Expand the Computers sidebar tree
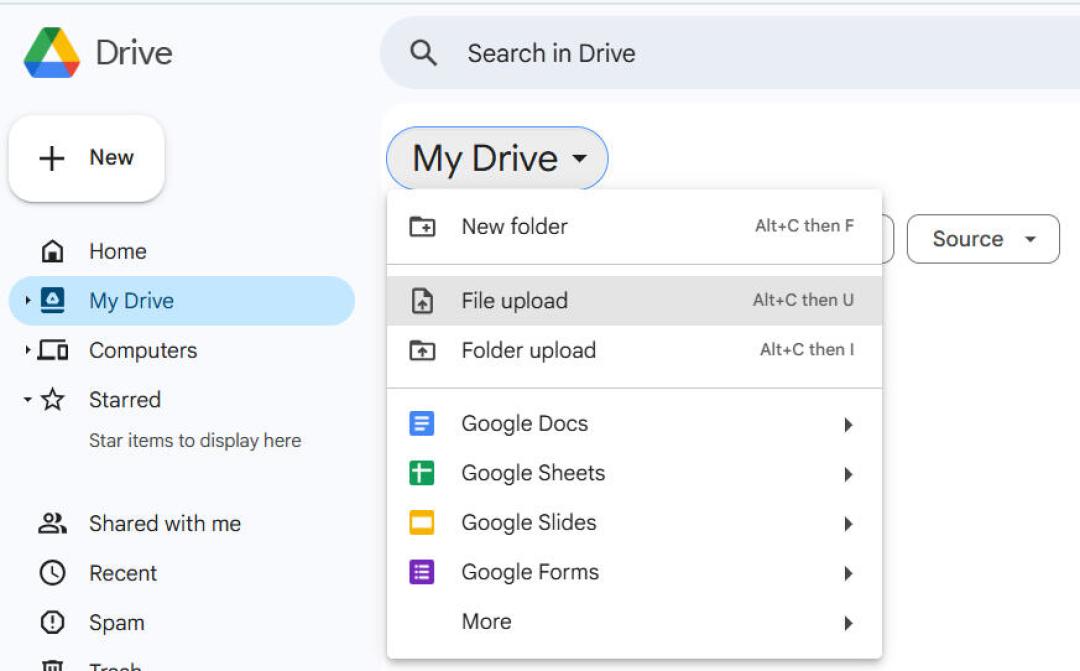The width and height of the screenshot is (1080, 671). click(x=28, y=350)
